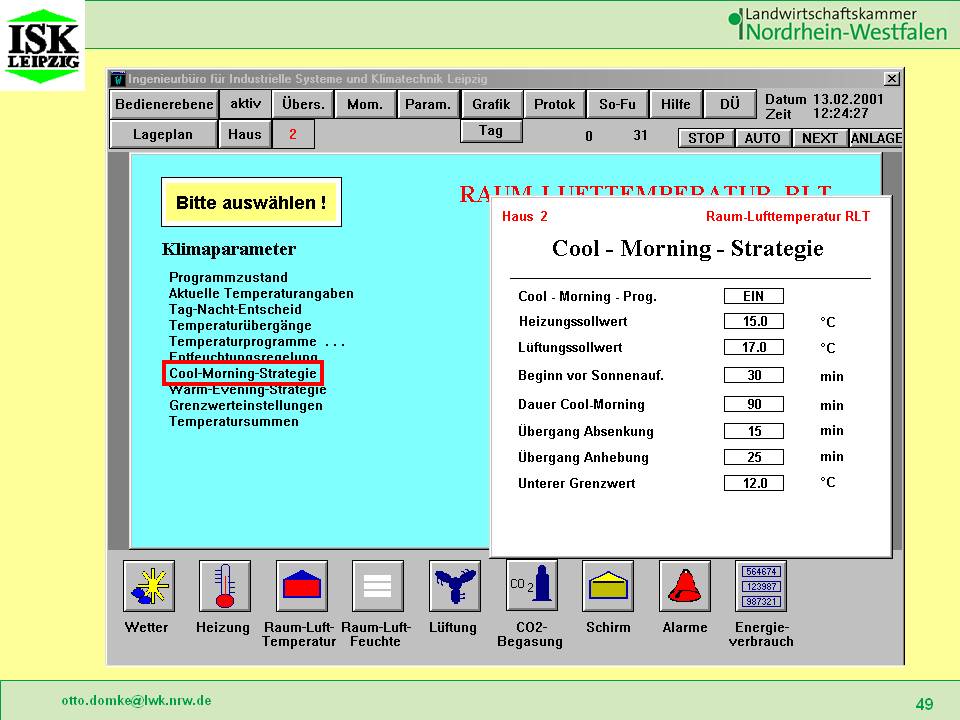
Task: Open the Wetter weather icon
Action: [x=148, y=586]
